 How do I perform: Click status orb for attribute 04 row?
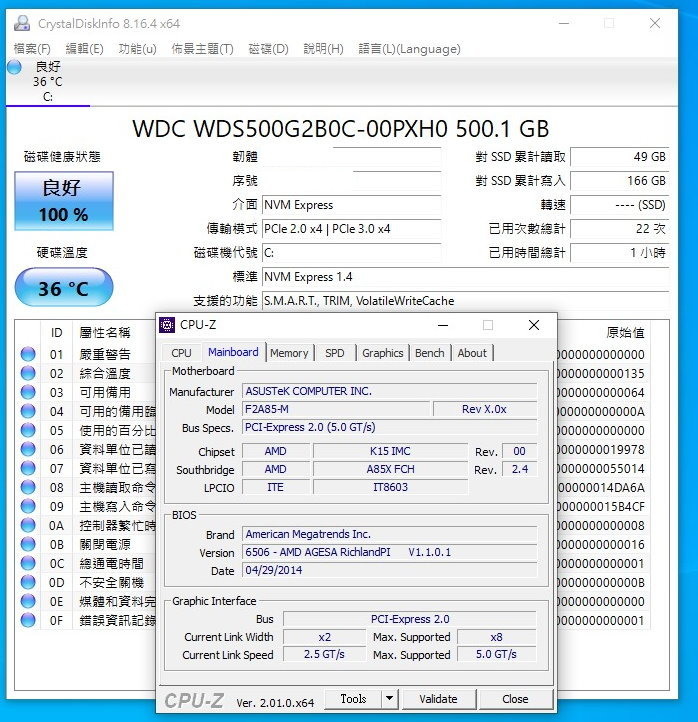(28, 411)
